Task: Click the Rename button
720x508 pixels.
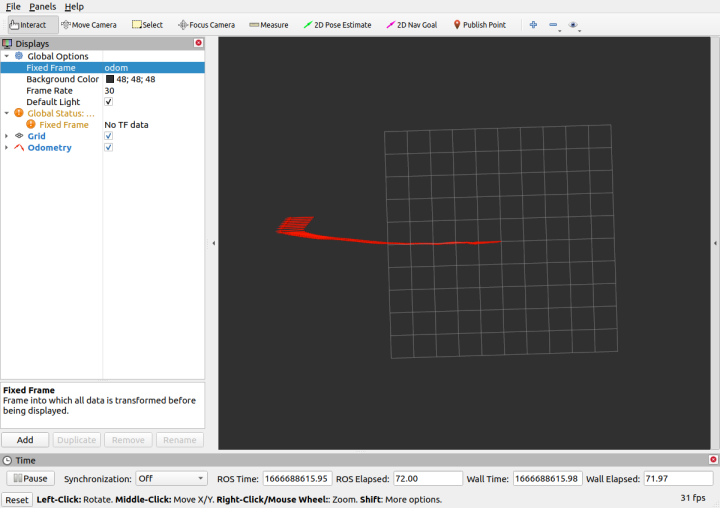Action: coord(180,440)
